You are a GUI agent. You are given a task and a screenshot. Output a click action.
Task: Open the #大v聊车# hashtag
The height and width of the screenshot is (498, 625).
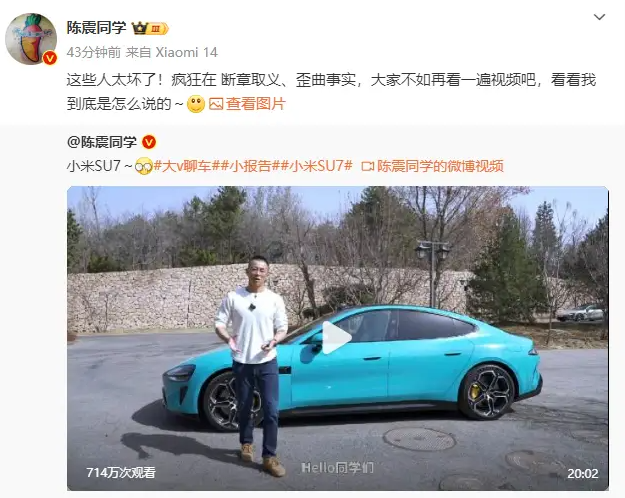tap(182, 166)
